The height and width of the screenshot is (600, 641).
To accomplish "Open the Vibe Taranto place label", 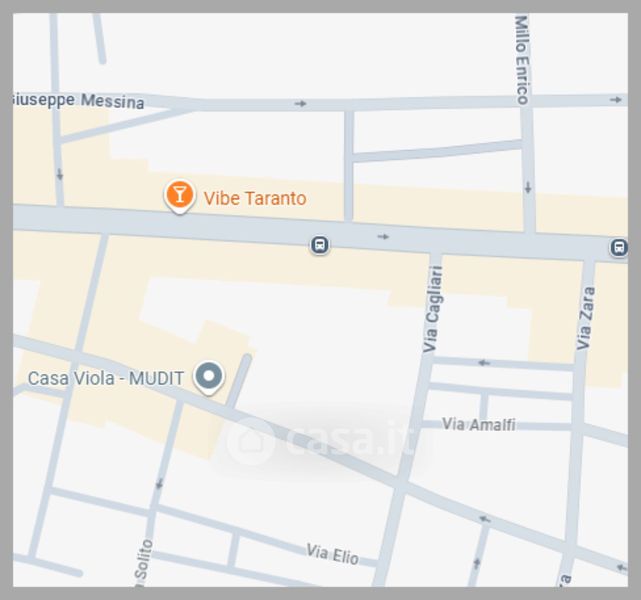I will tap(255, 199).
